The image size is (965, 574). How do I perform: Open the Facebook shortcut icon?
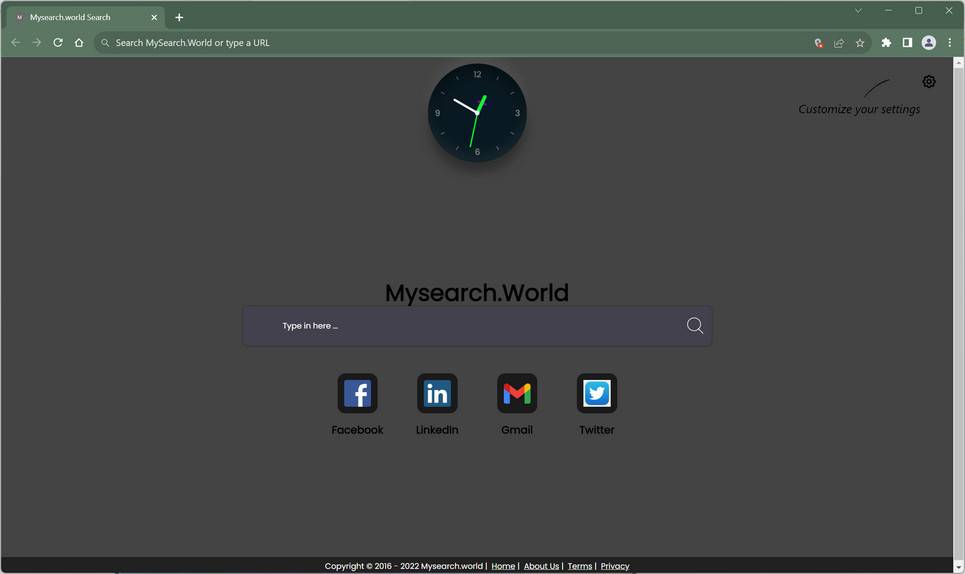pos(357,393)
